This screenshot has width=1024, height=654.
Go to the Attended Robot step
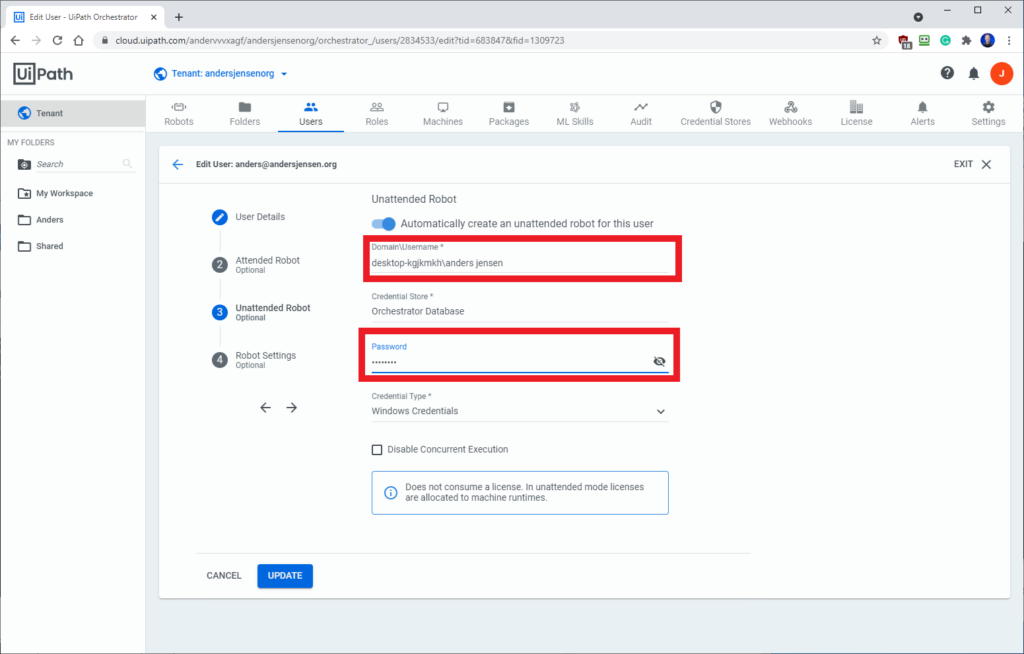pos(255,265)
